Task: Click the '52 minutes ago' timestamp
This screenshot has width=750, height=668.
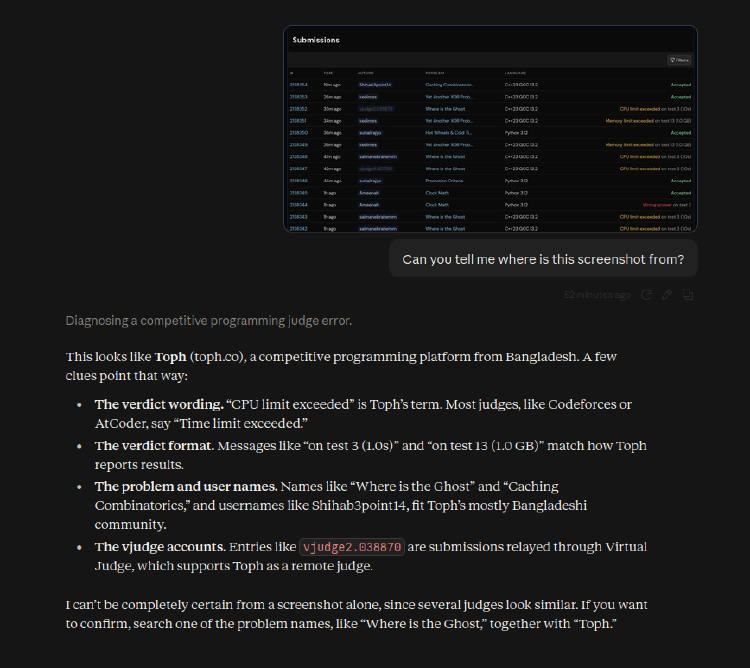Action: (597, 295)
